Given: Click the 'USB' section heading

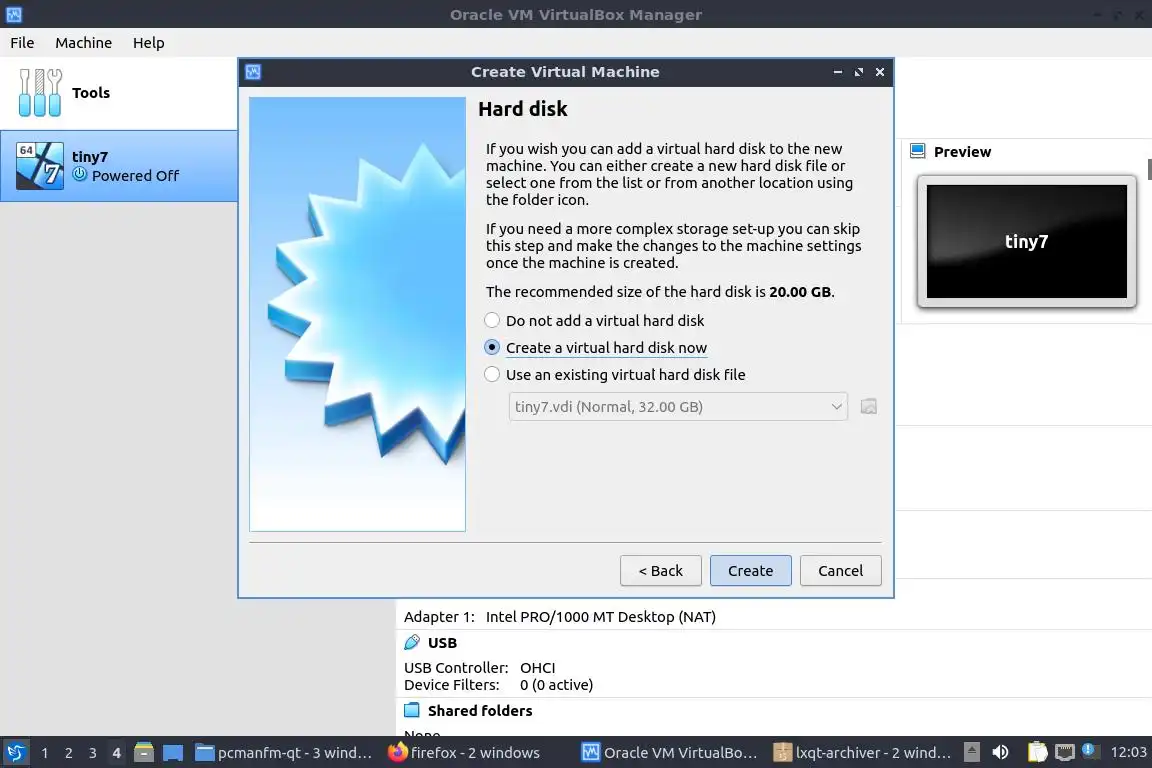Looking at the screenshot, I should point(442,643).
